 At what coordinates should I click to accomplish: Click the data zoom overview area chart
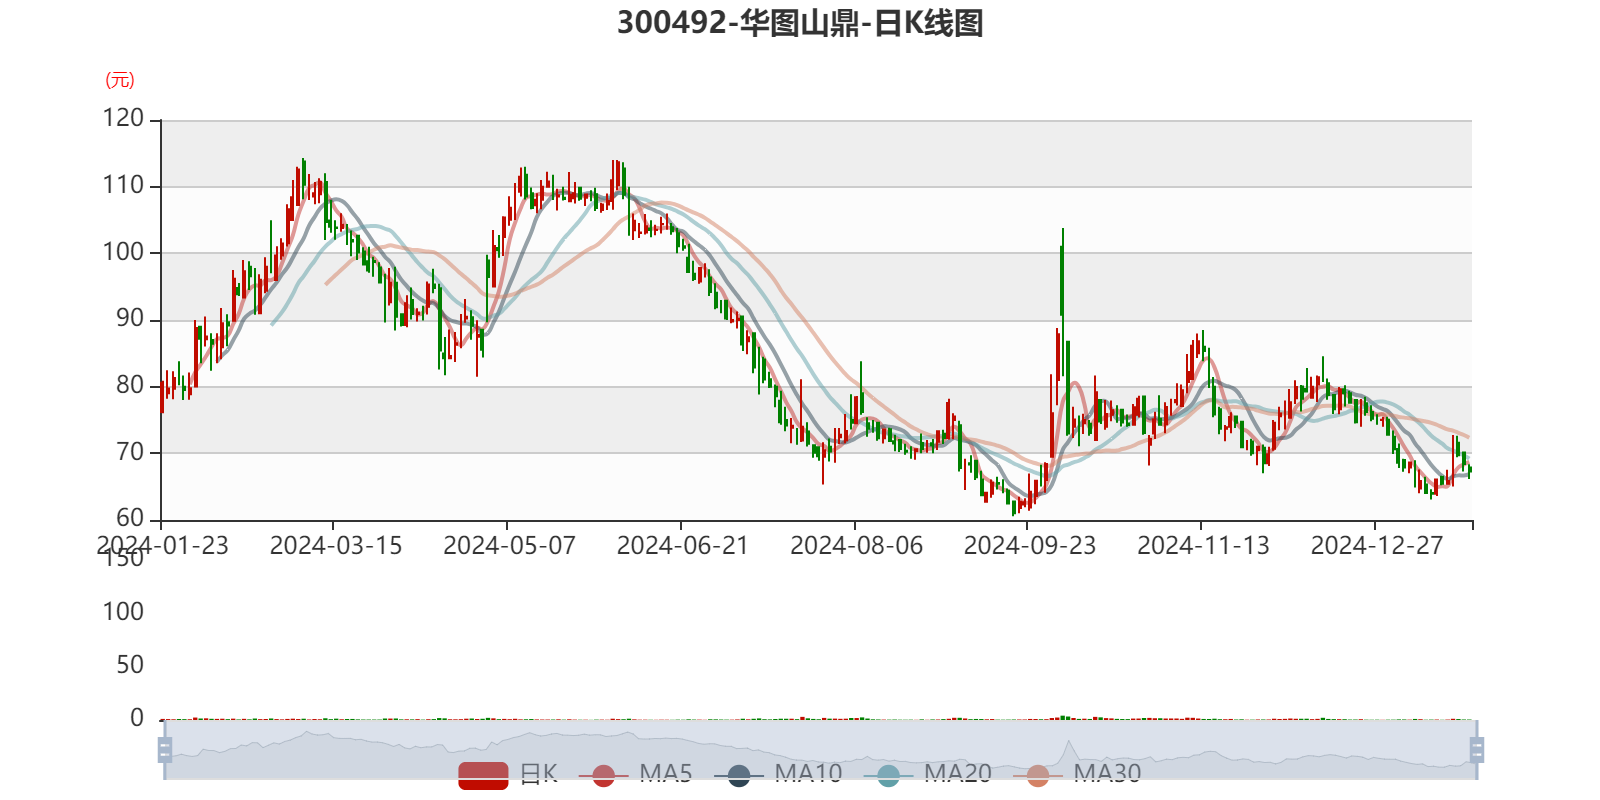click(x=820, y=750)
